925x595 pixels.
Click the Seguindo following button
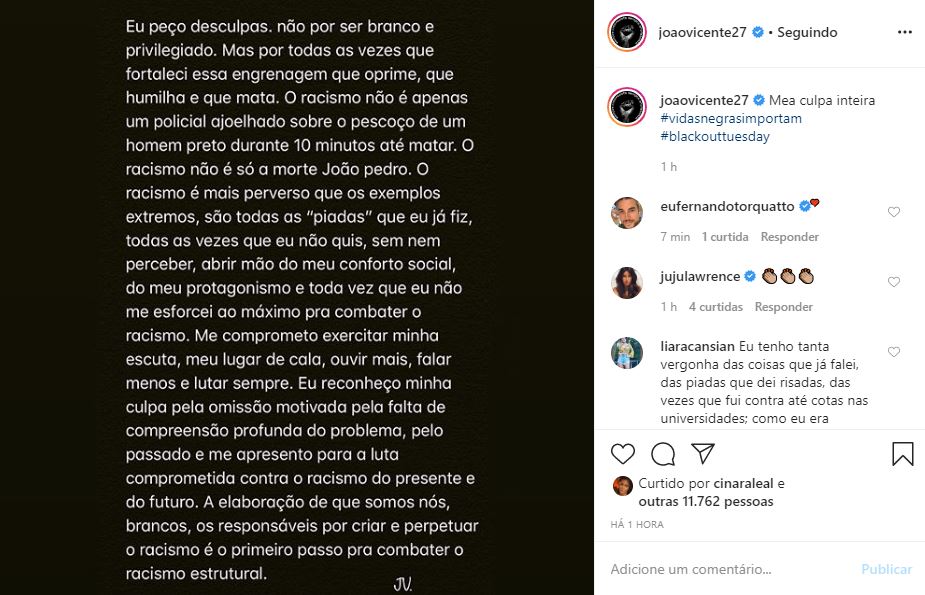click(806, 32)
